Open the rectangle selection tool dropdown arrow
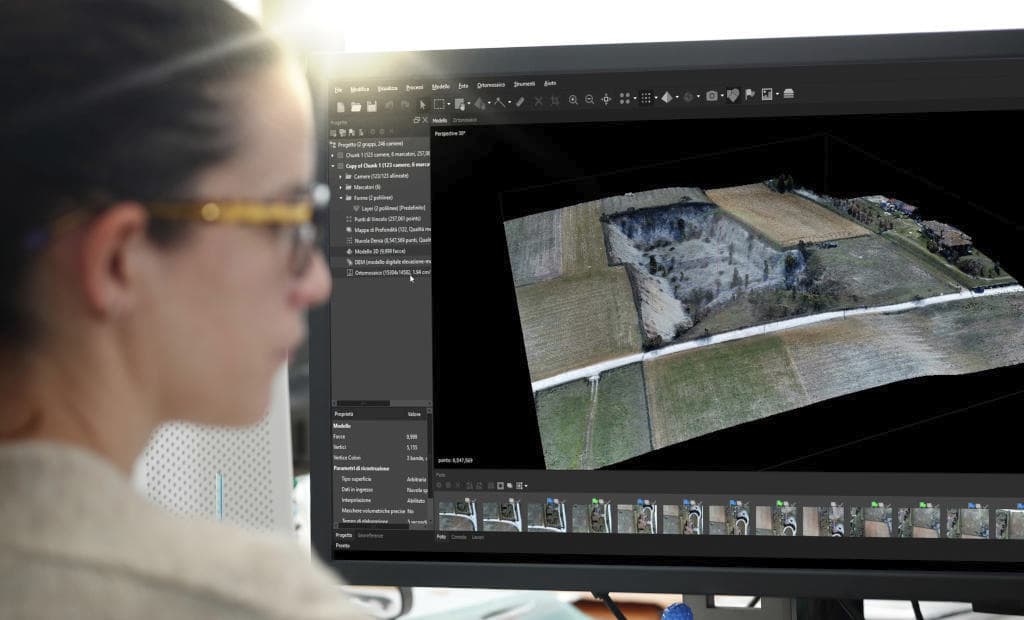The width and height of the screenshot is (1024, 620). pyautogui.click(x=449, y=105)
